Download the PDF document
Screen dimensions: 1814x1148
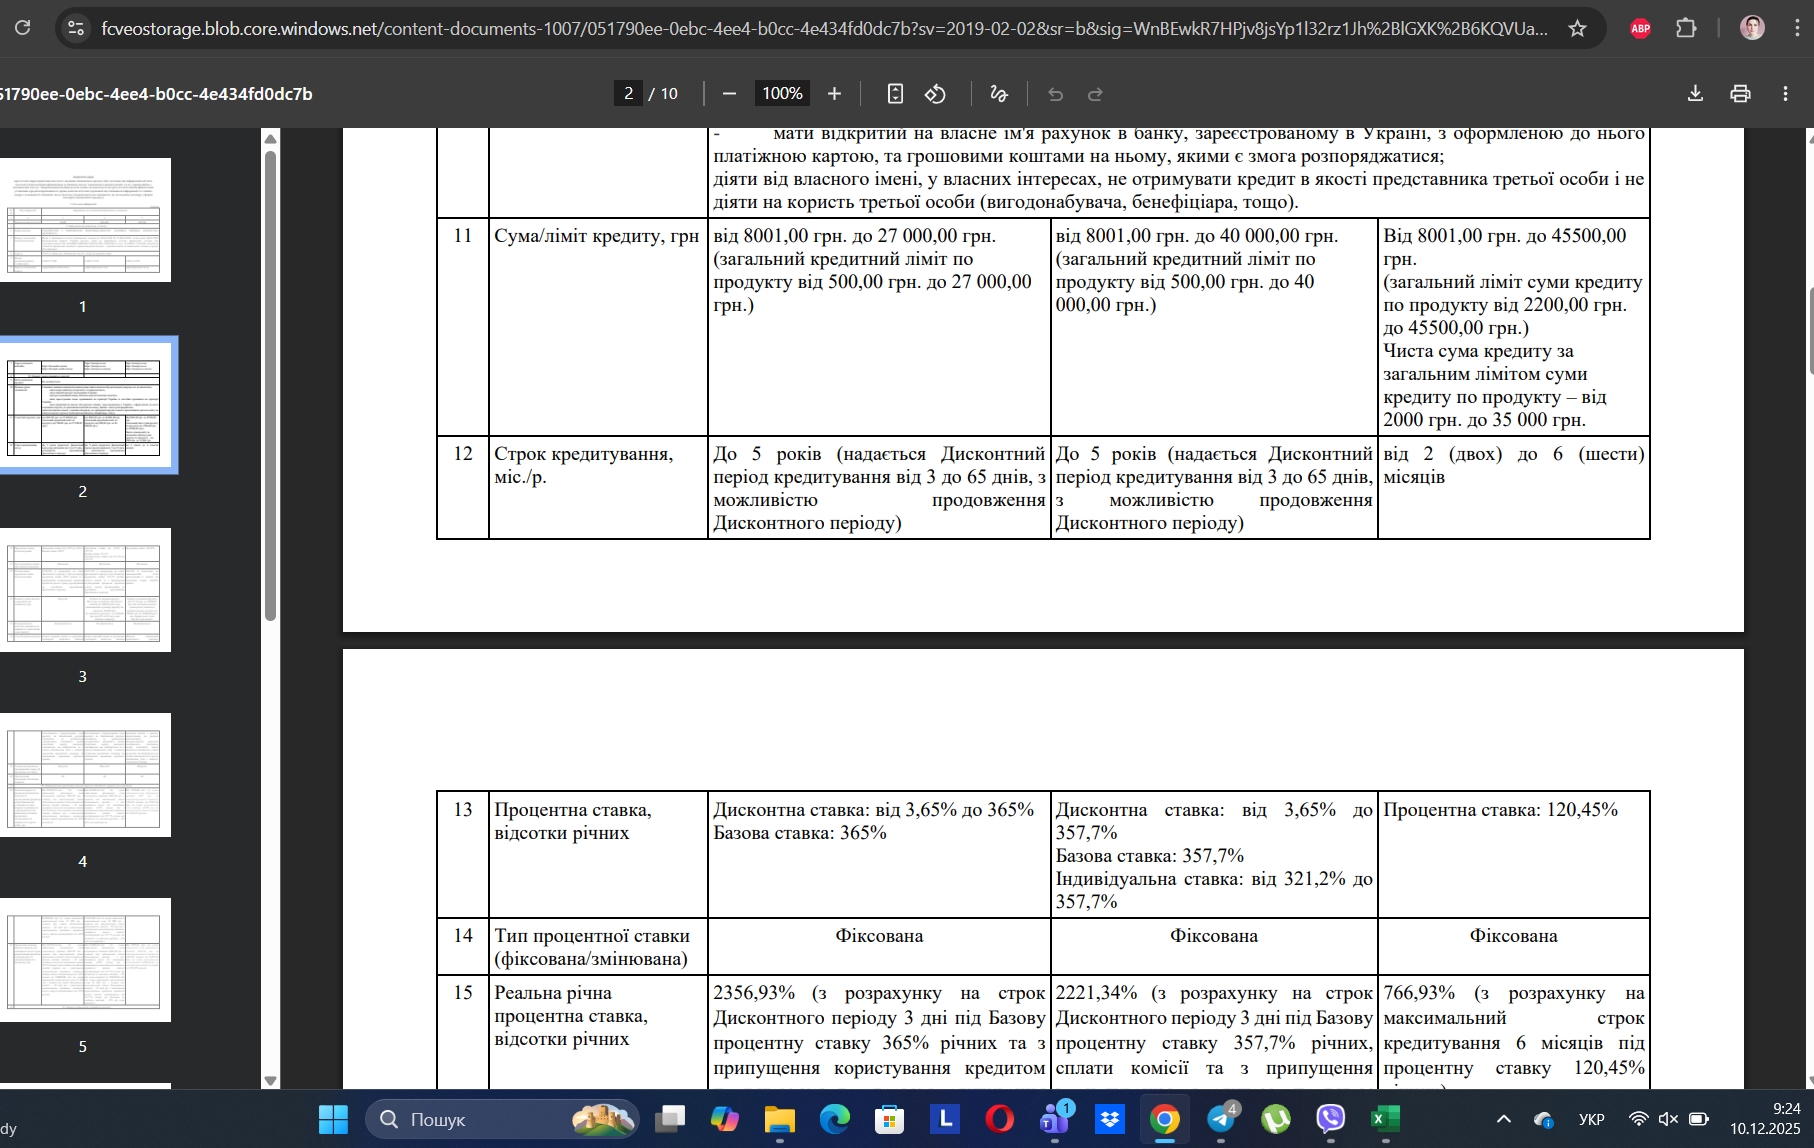click(1695, 93)
